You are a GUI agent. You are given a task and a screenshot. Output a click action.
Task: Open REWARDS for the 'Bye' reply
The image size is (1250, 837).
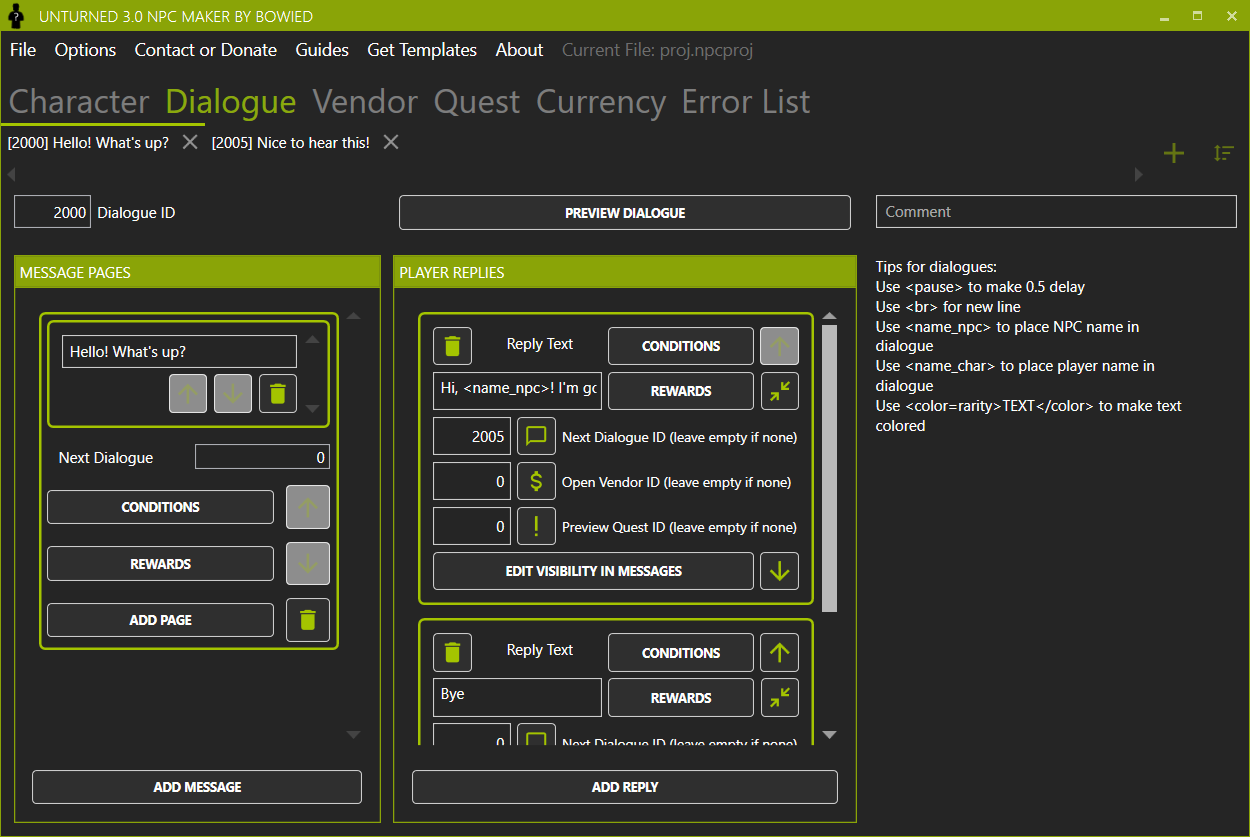[681, 697]
